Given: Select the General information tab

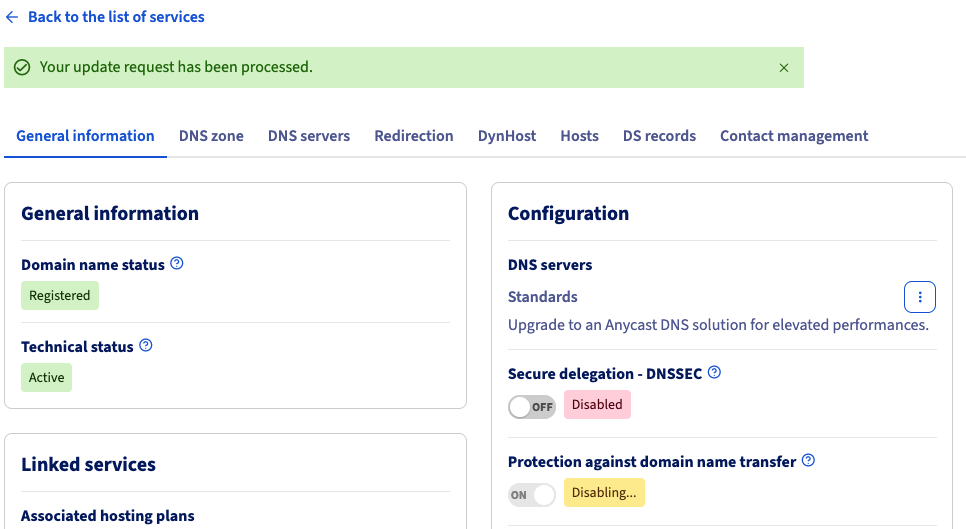Looking at the screenshot, I should (x=85, y=136).
